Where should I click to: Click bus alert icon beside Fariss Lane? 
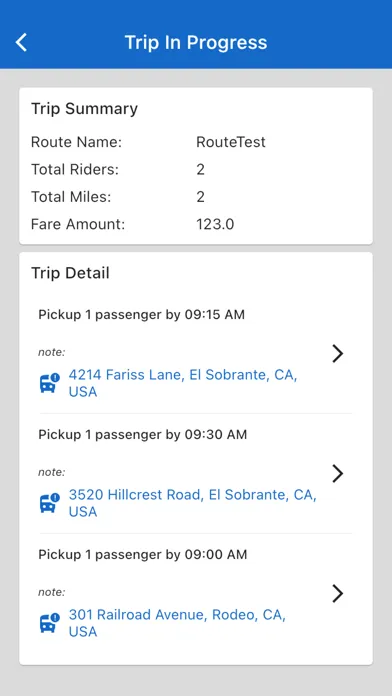click(49, 383)
